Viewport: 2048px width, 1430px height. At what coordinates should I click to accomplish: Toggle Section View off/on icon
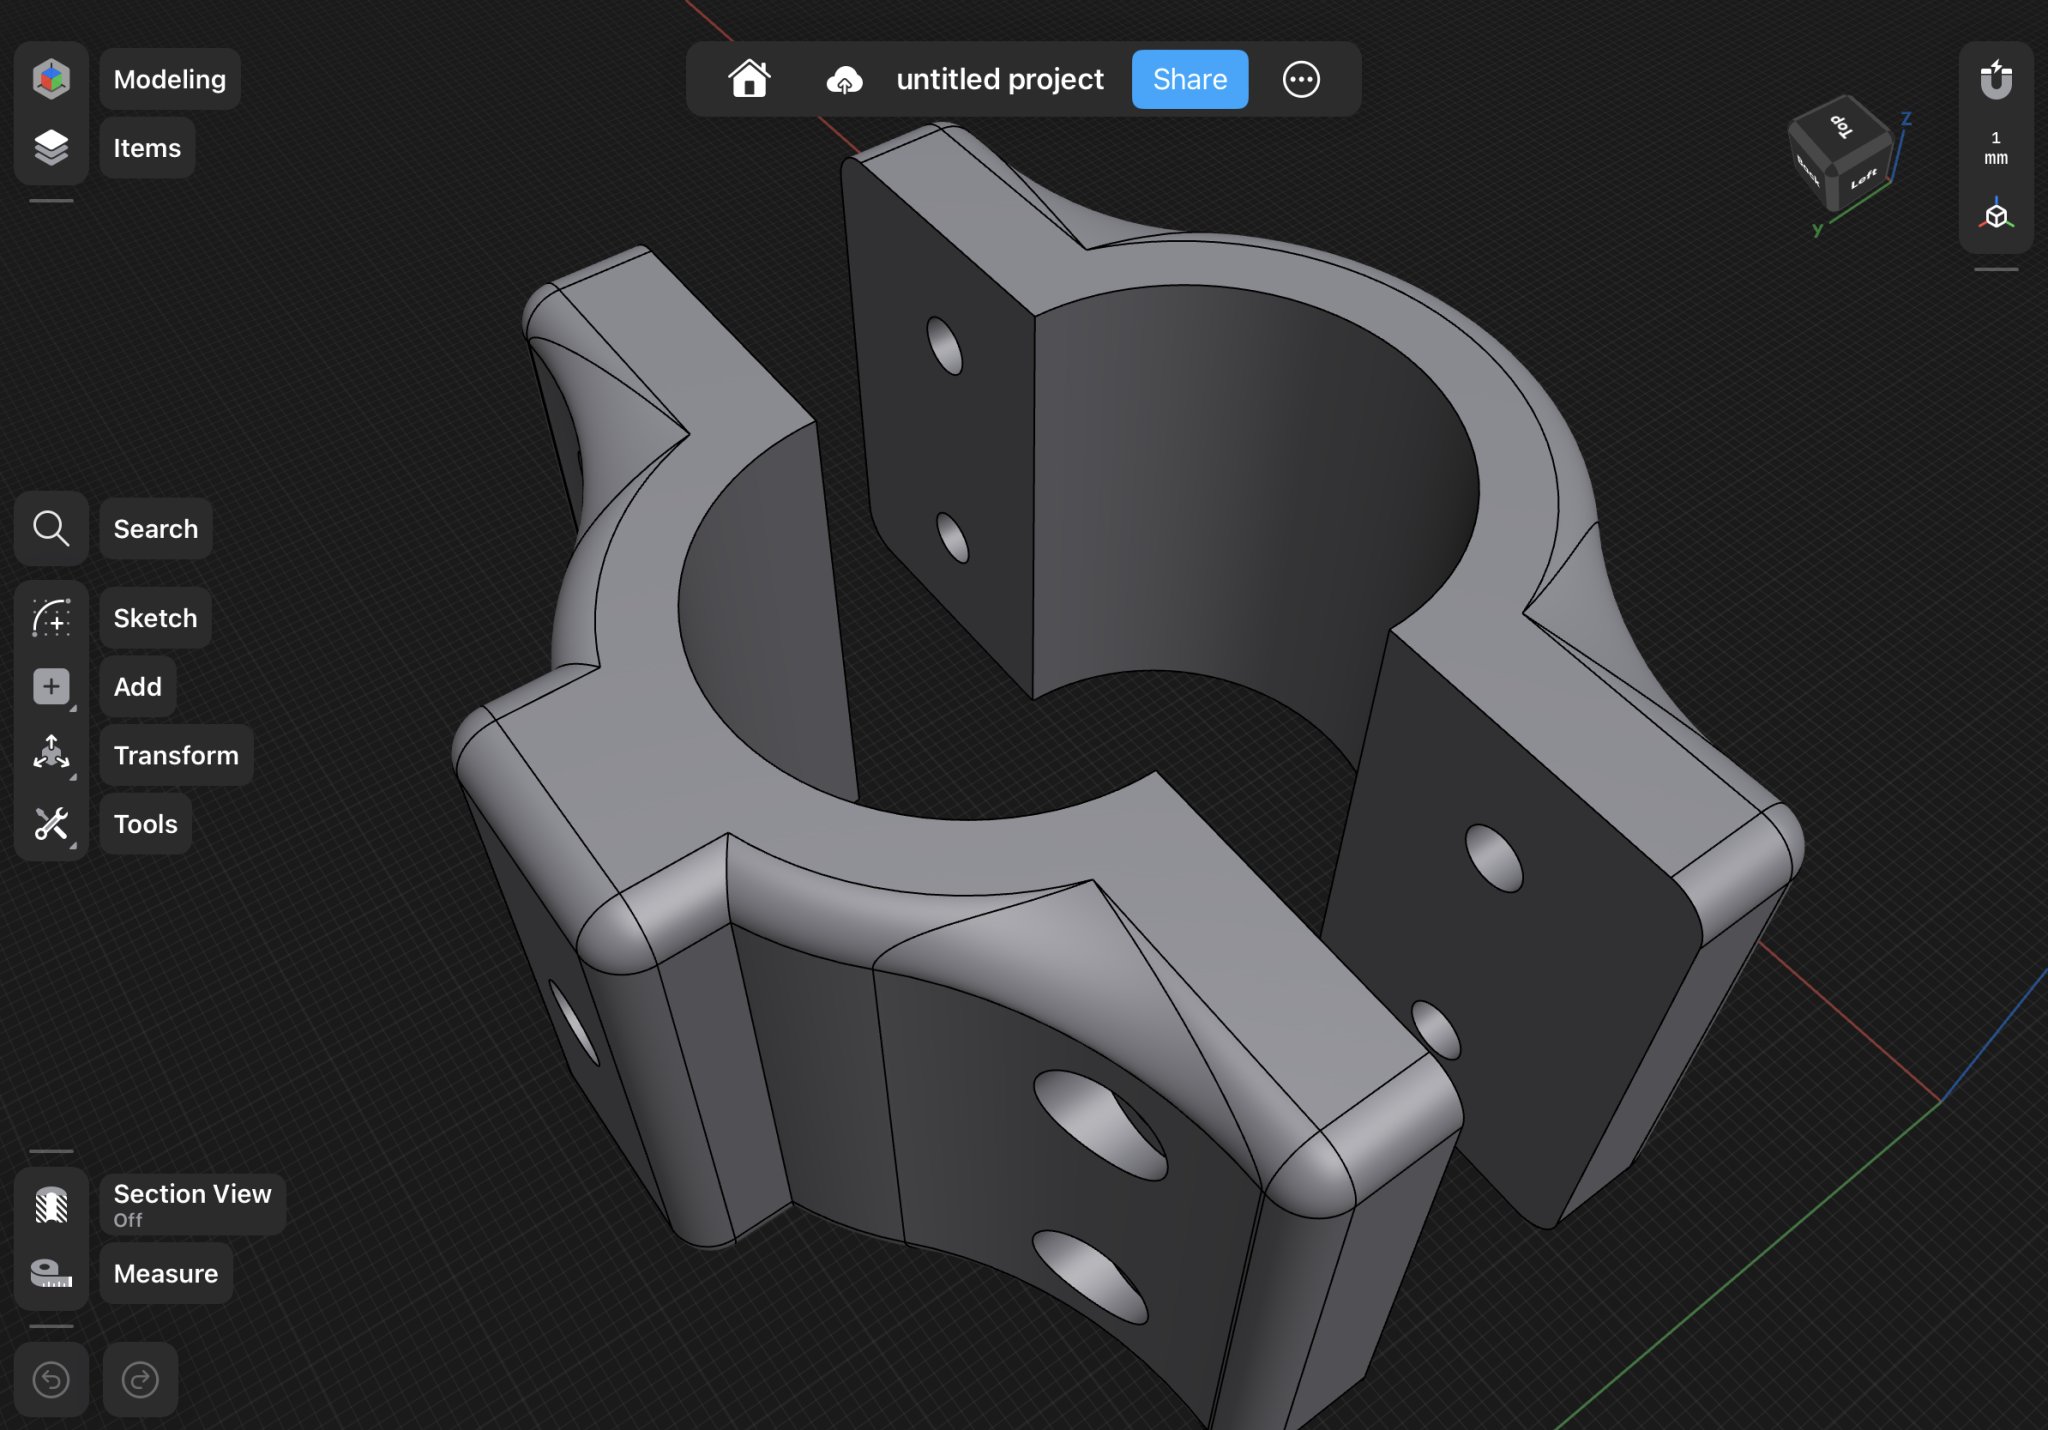point(51,1205)
